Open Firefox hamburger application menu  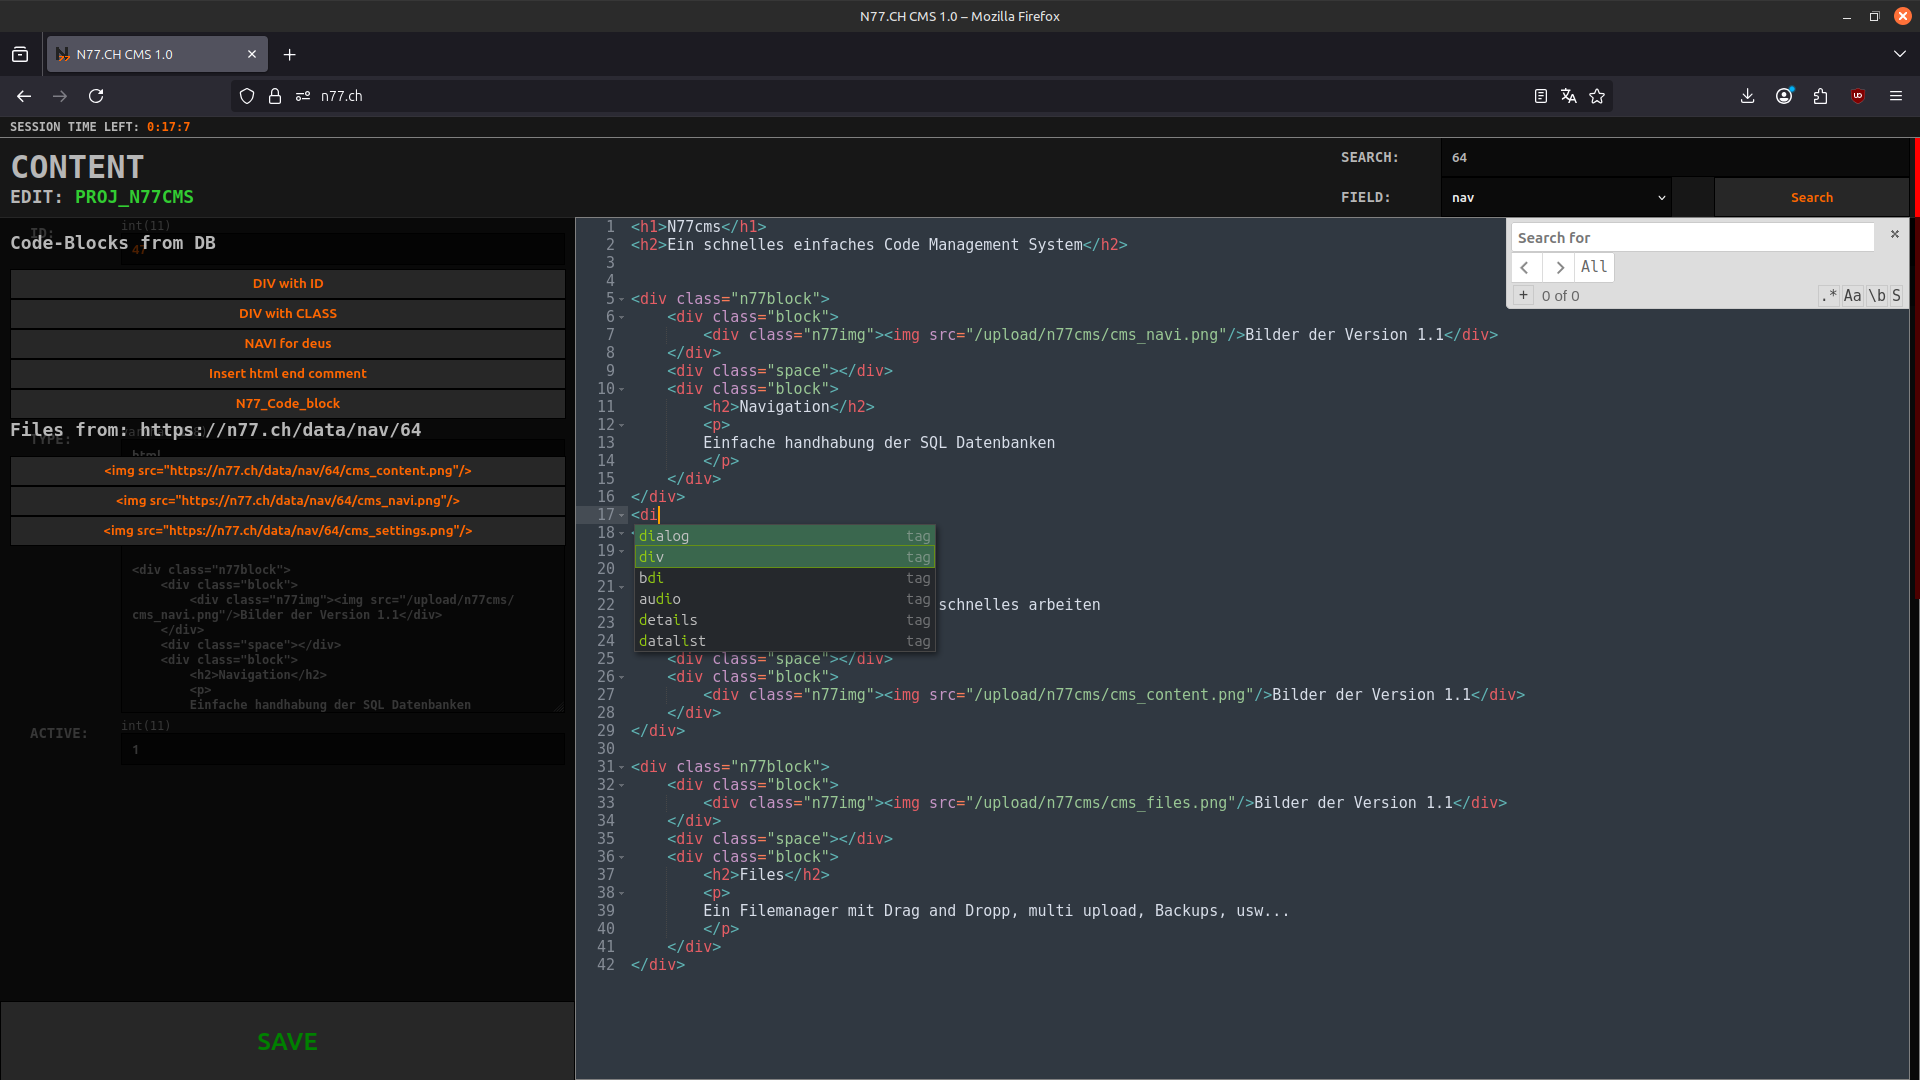tap(1895, 96)
